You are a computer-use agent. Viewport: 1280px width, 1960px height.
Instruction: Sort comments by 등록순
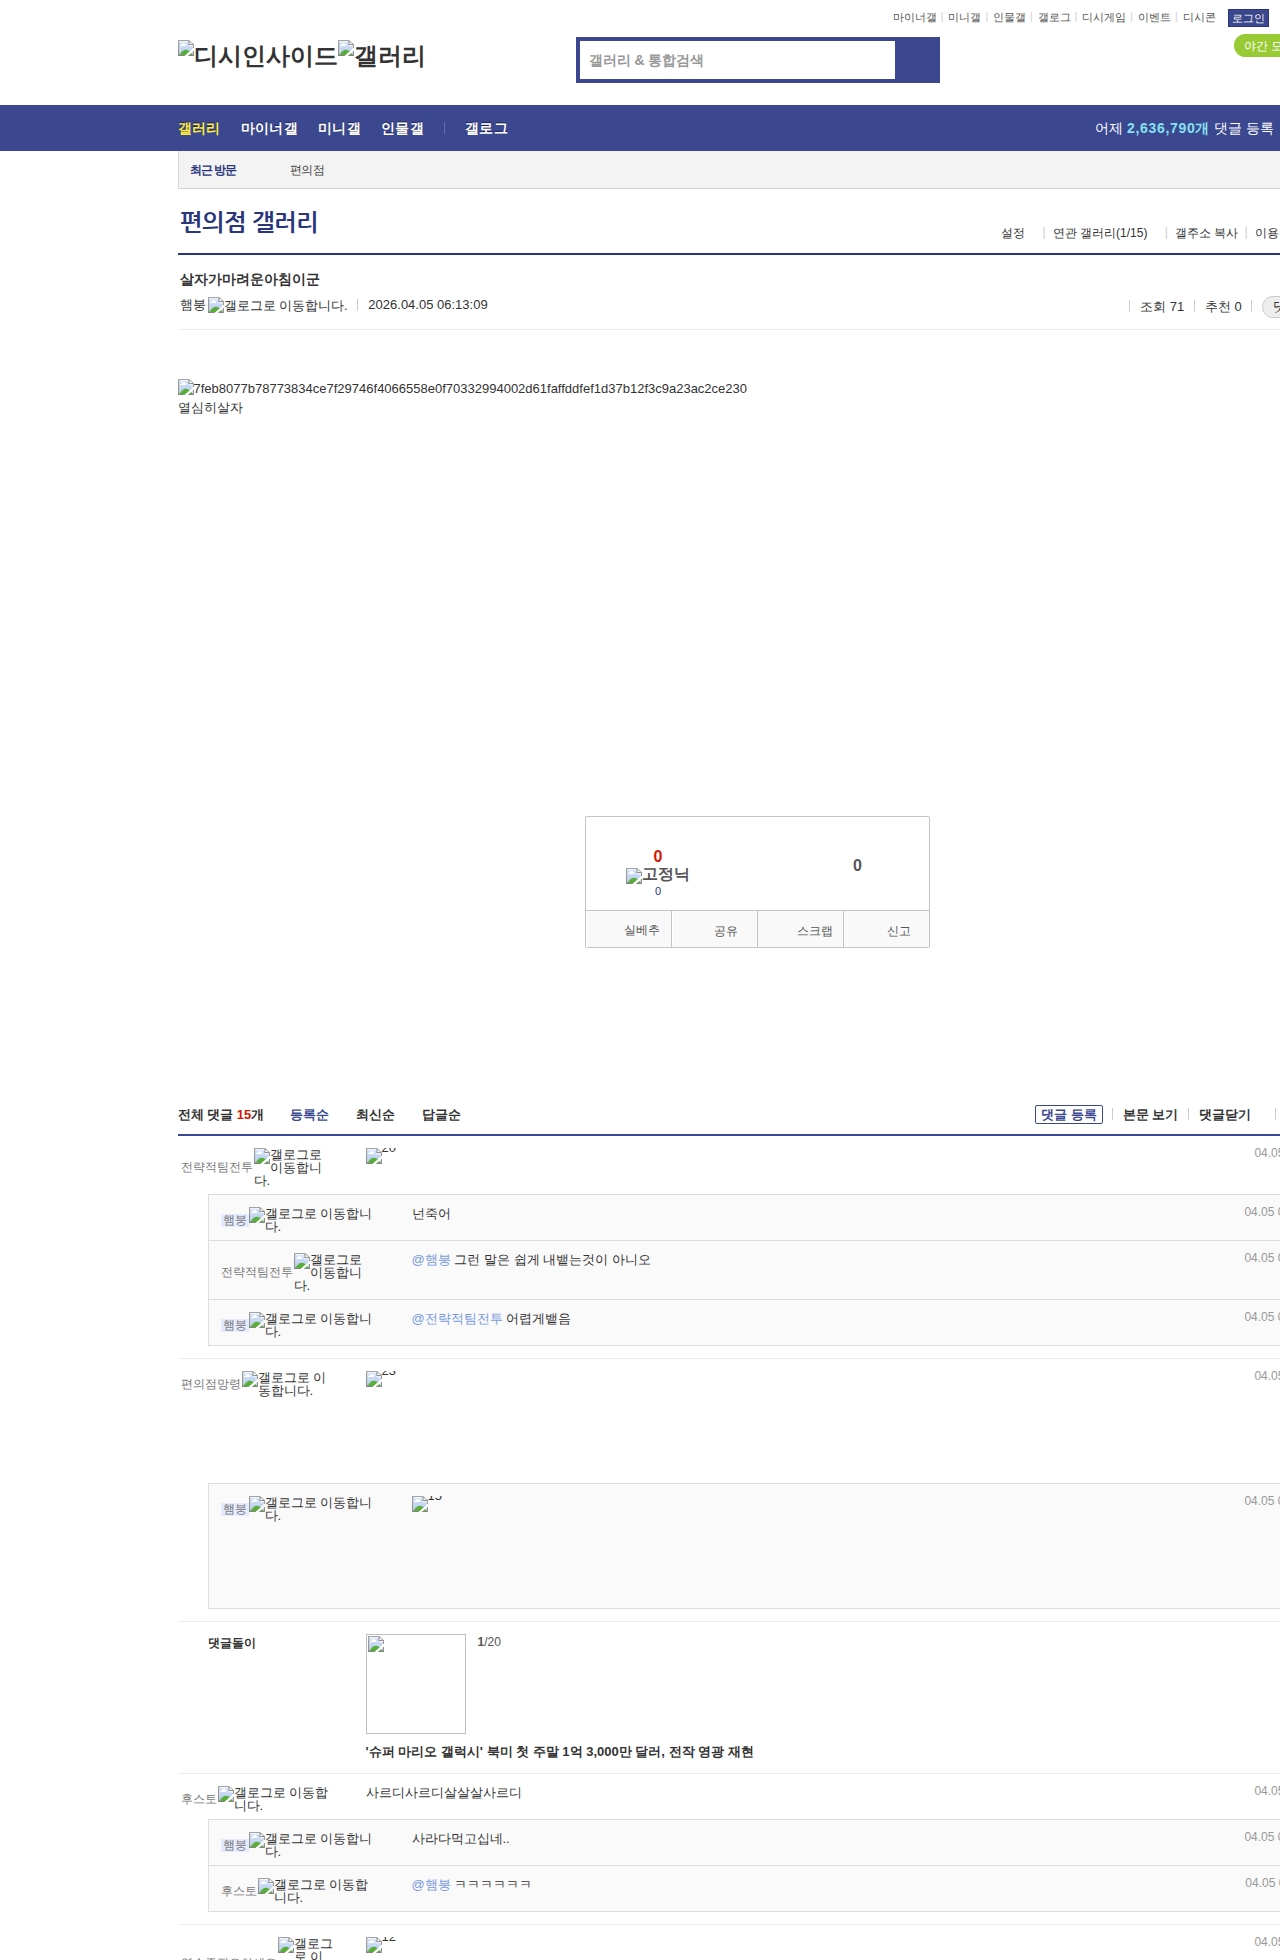(309, 1115)
